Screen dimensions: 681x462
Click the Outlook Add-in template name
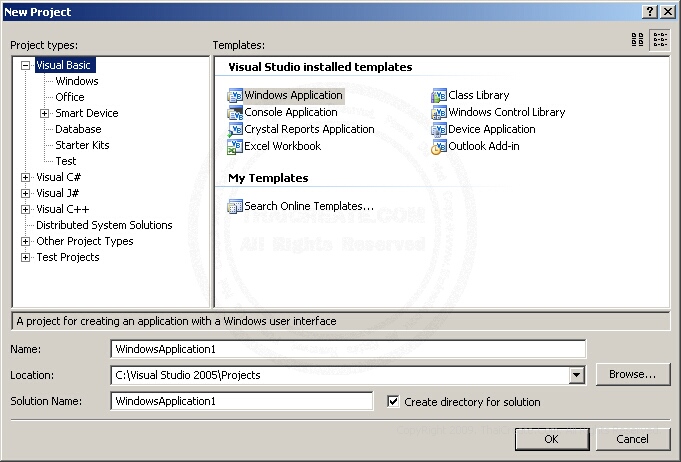pyautogui.click(x=484, y=146)
